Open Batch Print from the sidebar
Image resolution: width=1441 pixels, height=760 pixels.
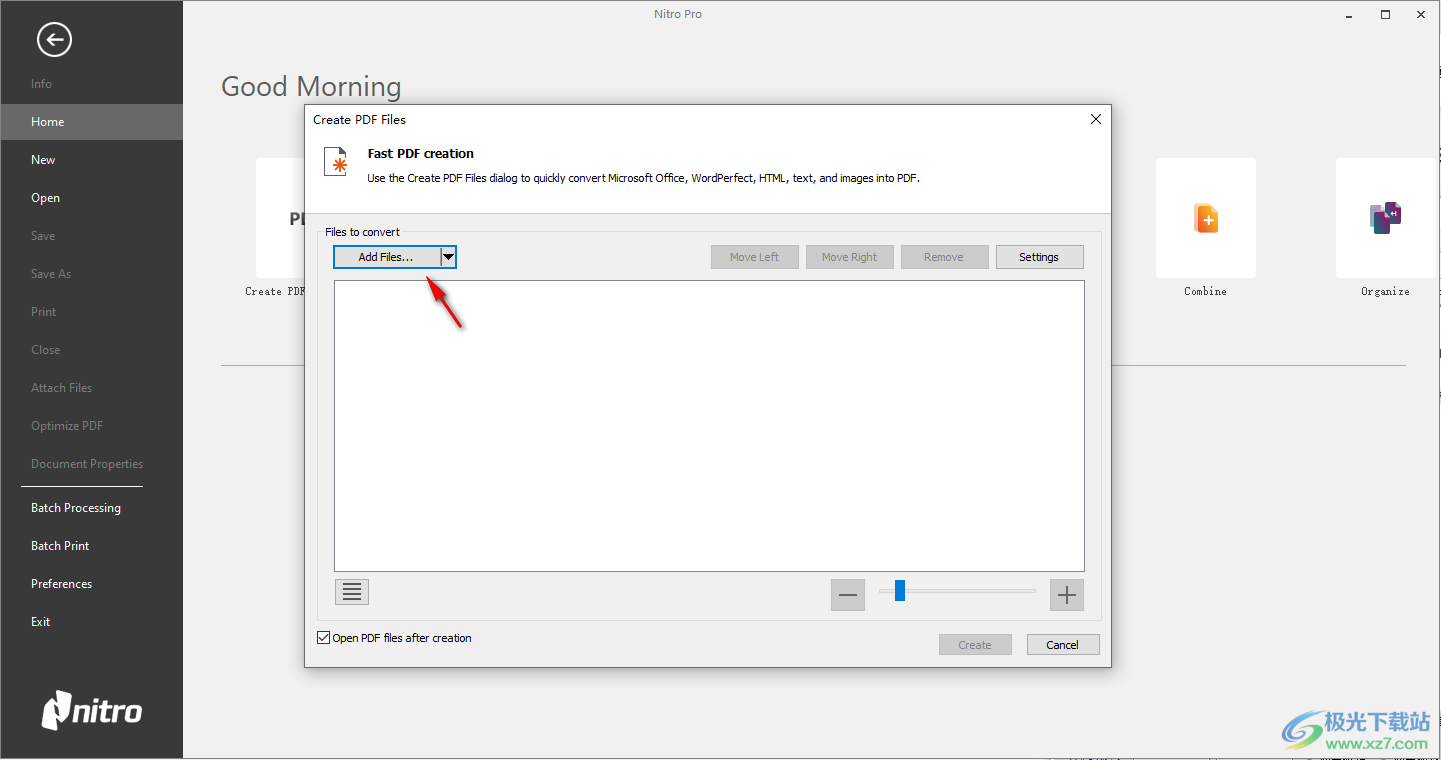coord(60,546)
